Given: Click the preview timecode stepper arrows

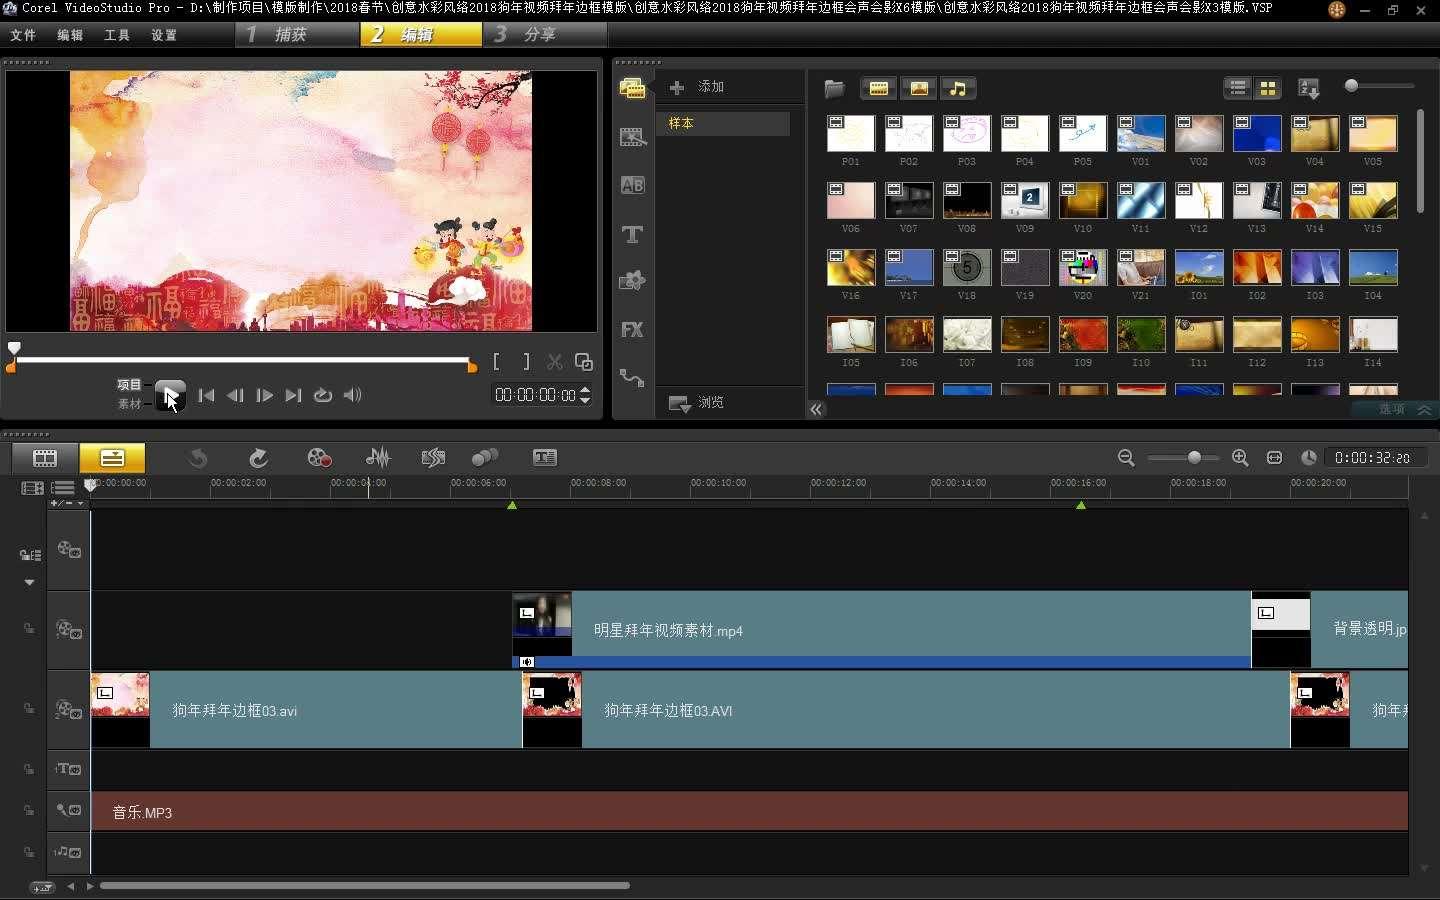Looking at the screenshot, I should click(585, 395).
